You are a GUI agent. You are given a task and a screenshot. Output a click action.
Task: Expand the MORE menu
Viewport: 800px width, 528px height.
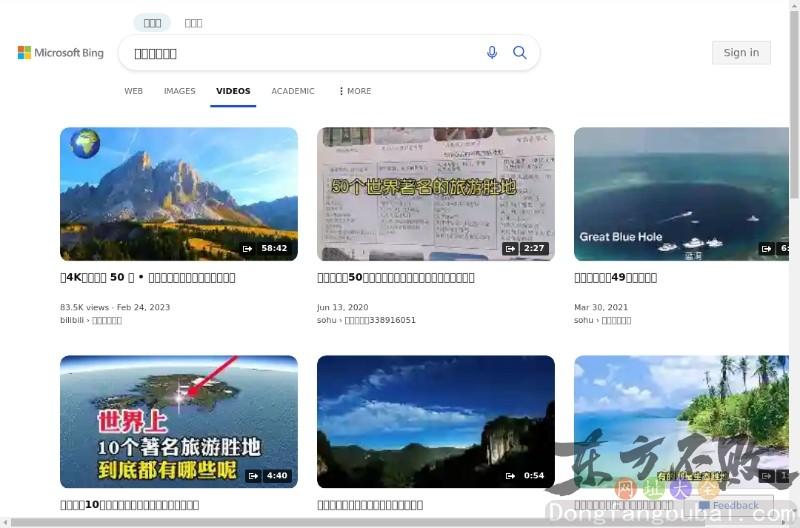[x=355, y=91]
